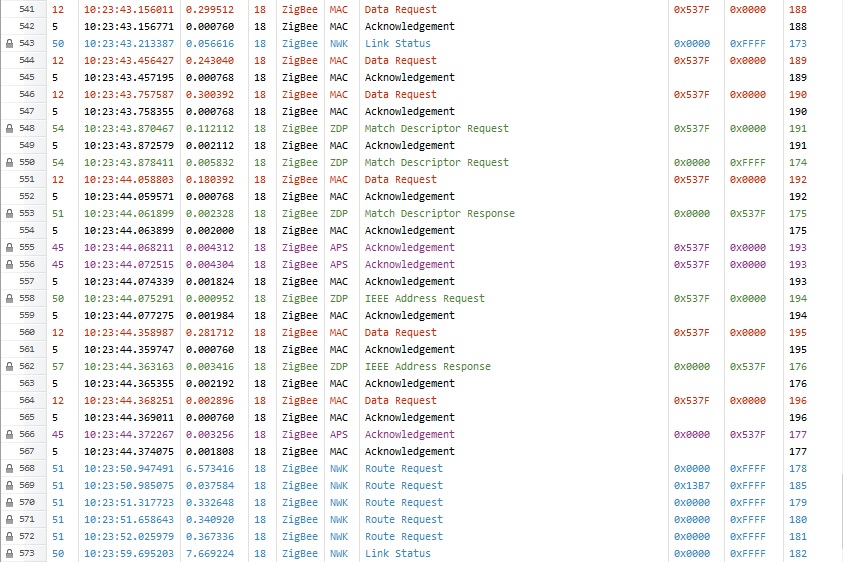Select 'Route Request' in packet 568
This screenshot has width=843, height=562.
pyautogui.click(x=404, y=468)
